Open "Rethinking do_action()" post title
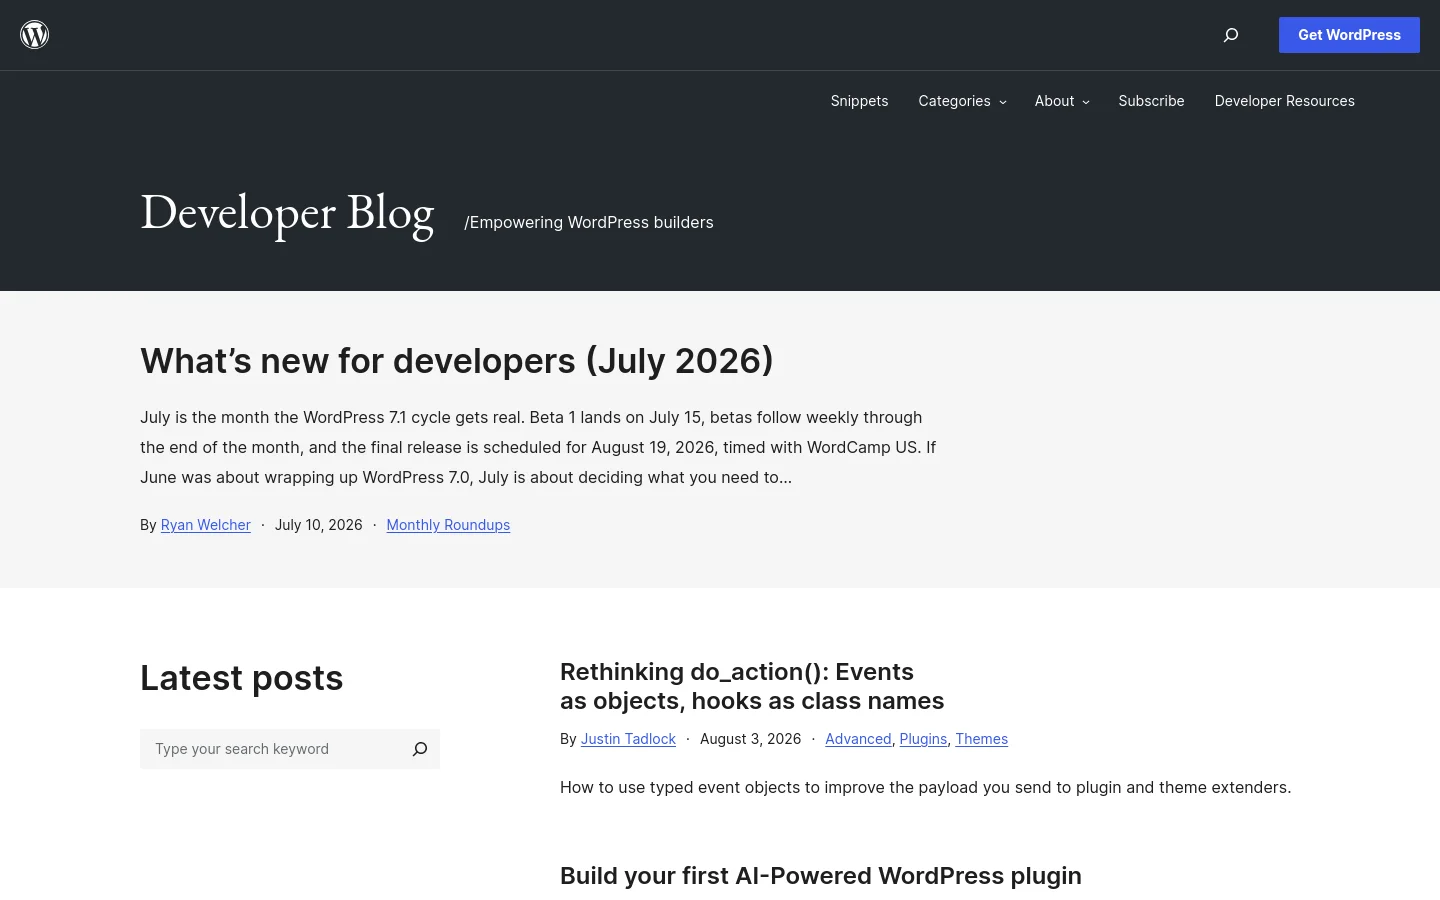 752,686
